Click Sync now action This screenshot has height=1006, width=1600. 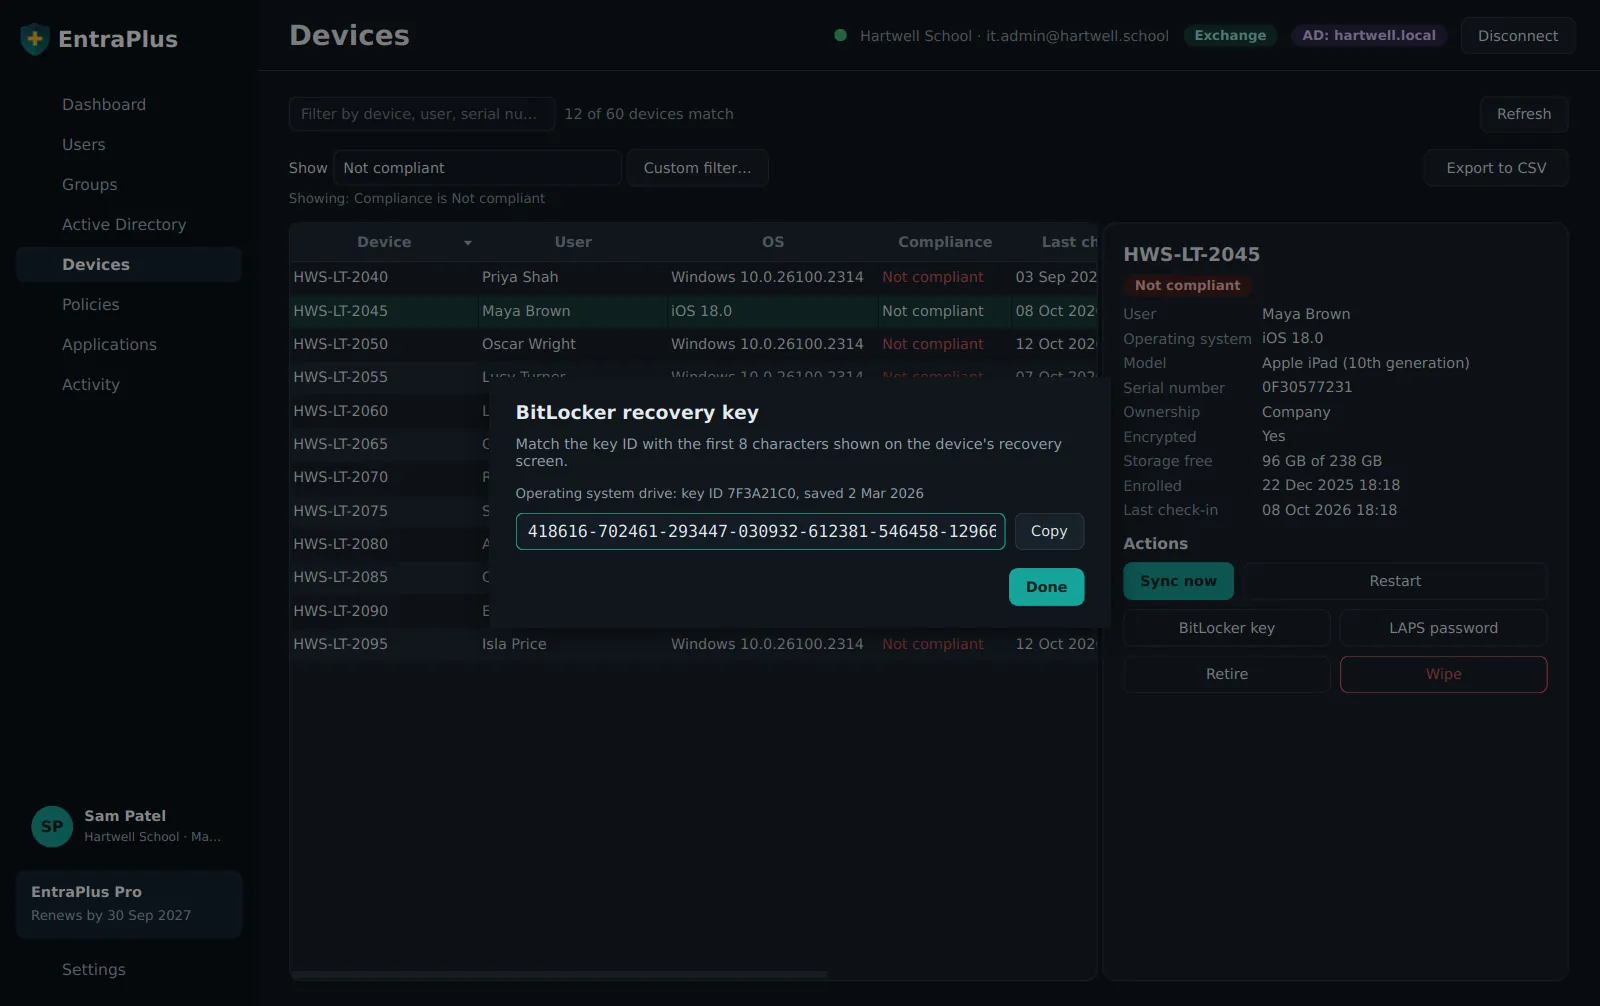point(1178,581)
